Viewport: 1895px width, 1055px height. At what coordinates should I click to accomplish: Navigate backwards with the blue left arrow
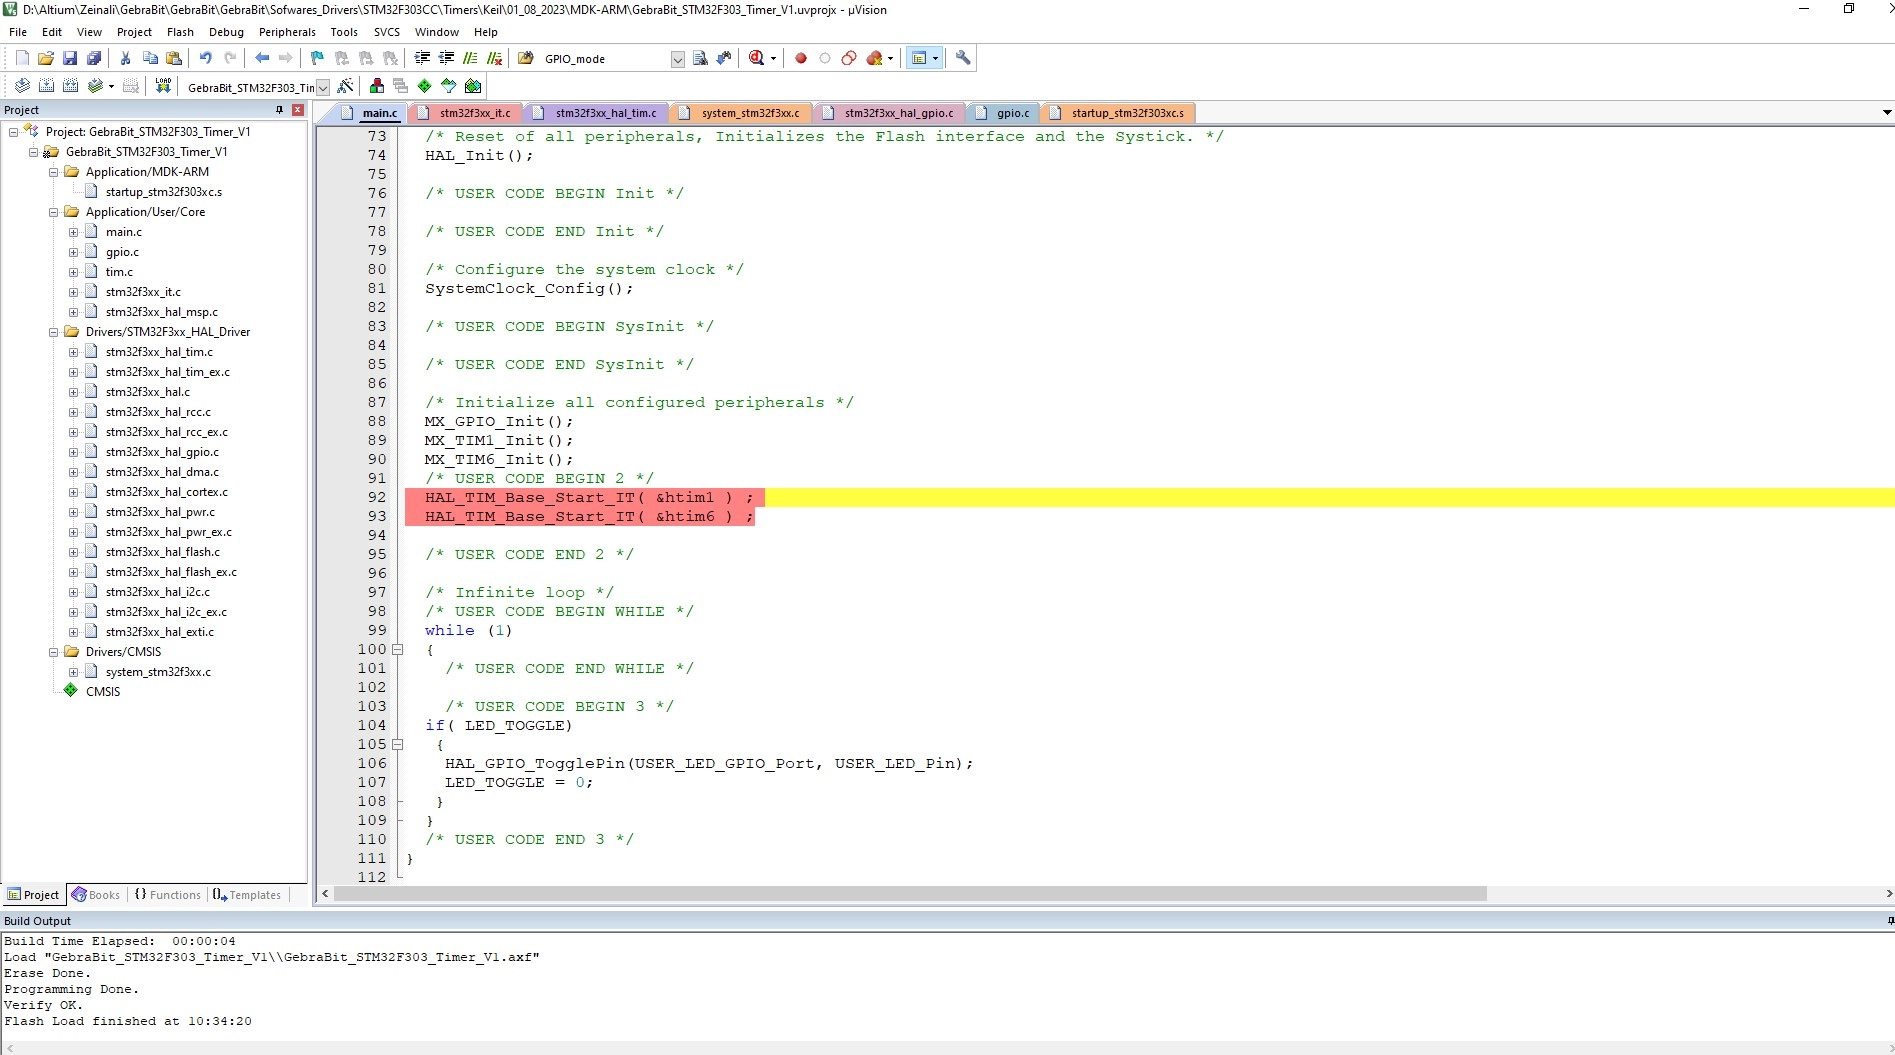[x=262, y=58]
